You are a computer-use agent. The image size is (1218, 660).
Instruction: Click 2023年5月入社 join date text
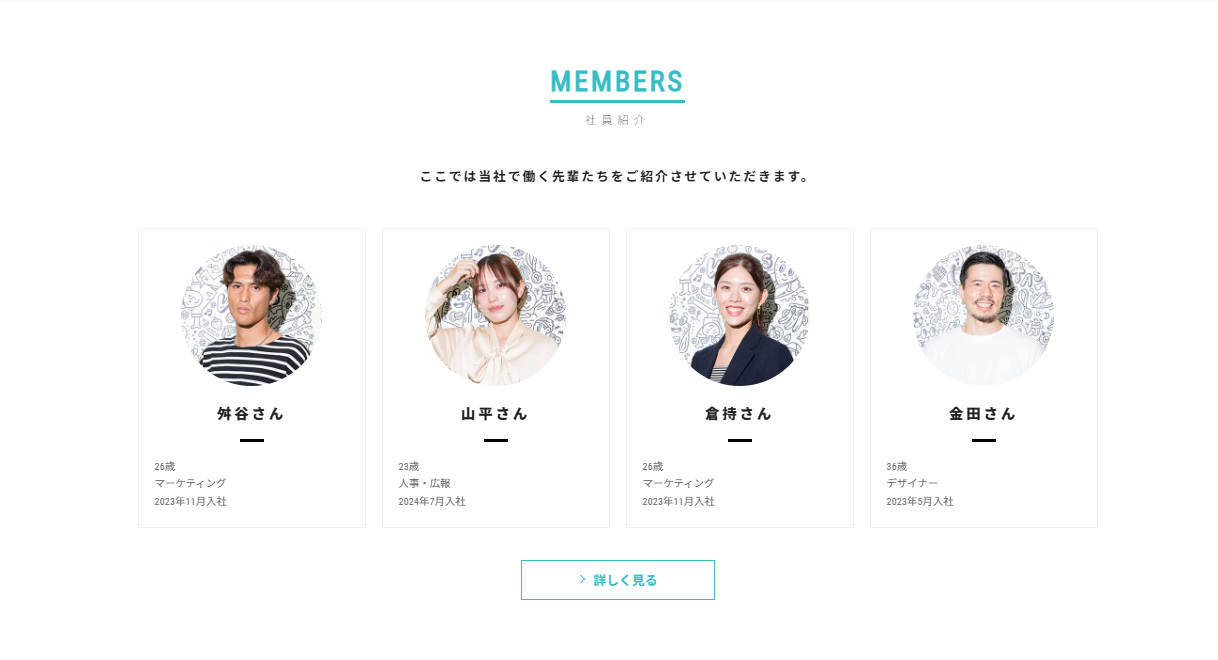point(920,501)
